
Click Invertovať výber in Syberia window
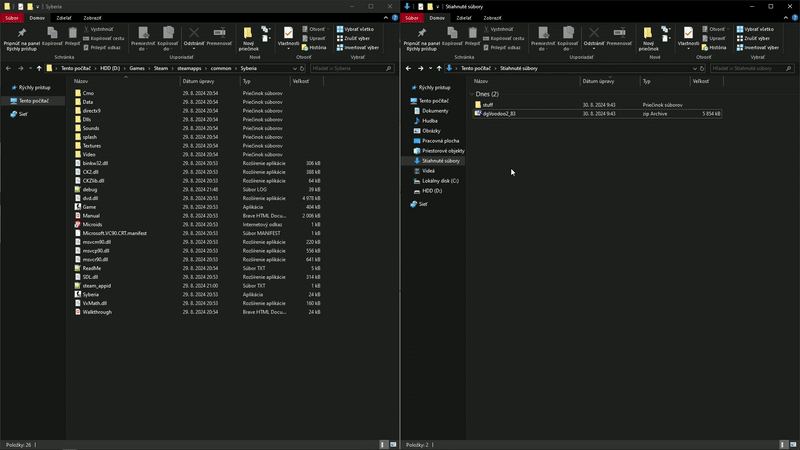[x=361, y=47]
